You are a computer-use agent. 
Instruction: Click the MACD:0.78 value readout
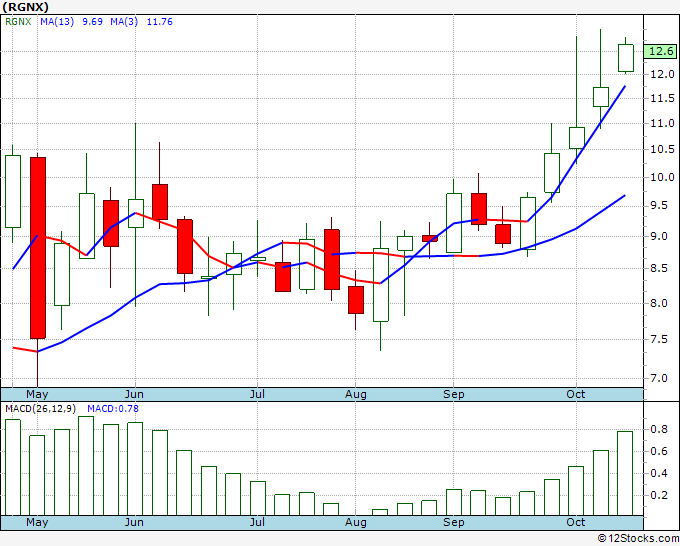(113, 409)
